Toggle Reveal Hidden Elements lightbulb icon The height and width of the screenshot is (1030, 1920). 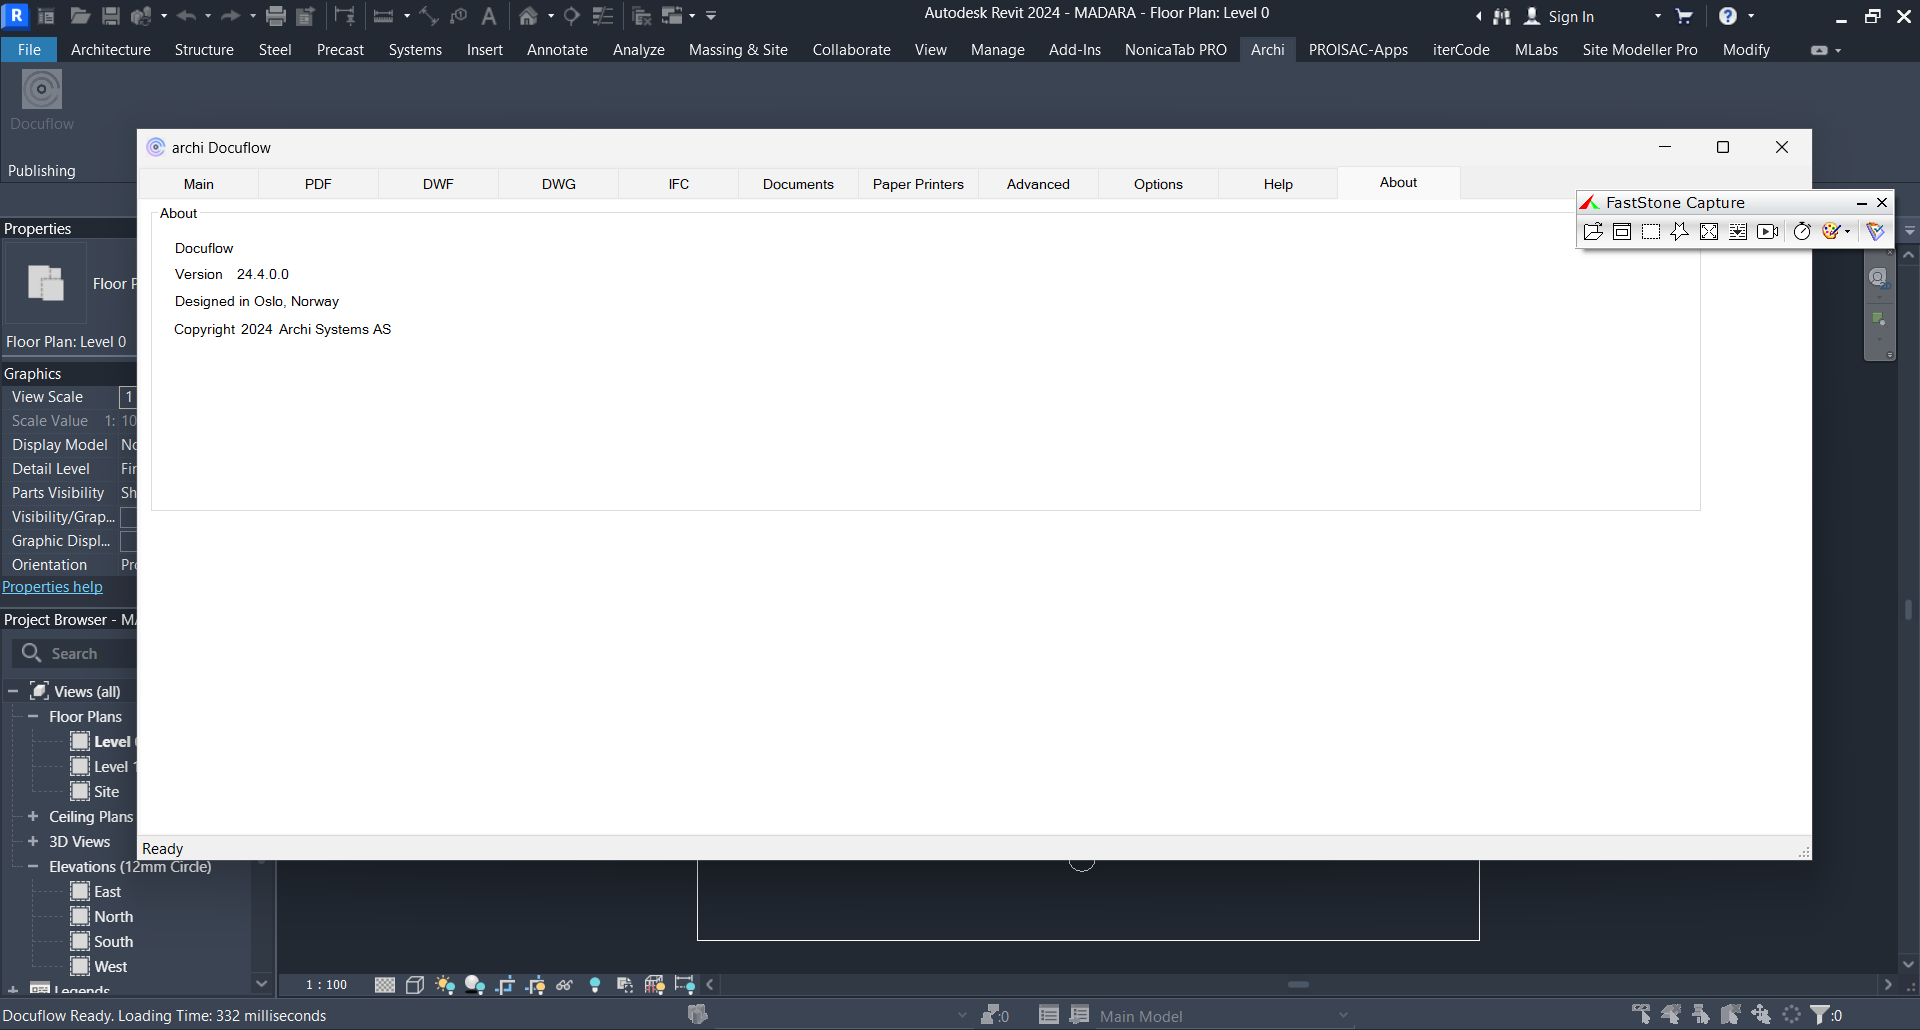coord(595,985)
